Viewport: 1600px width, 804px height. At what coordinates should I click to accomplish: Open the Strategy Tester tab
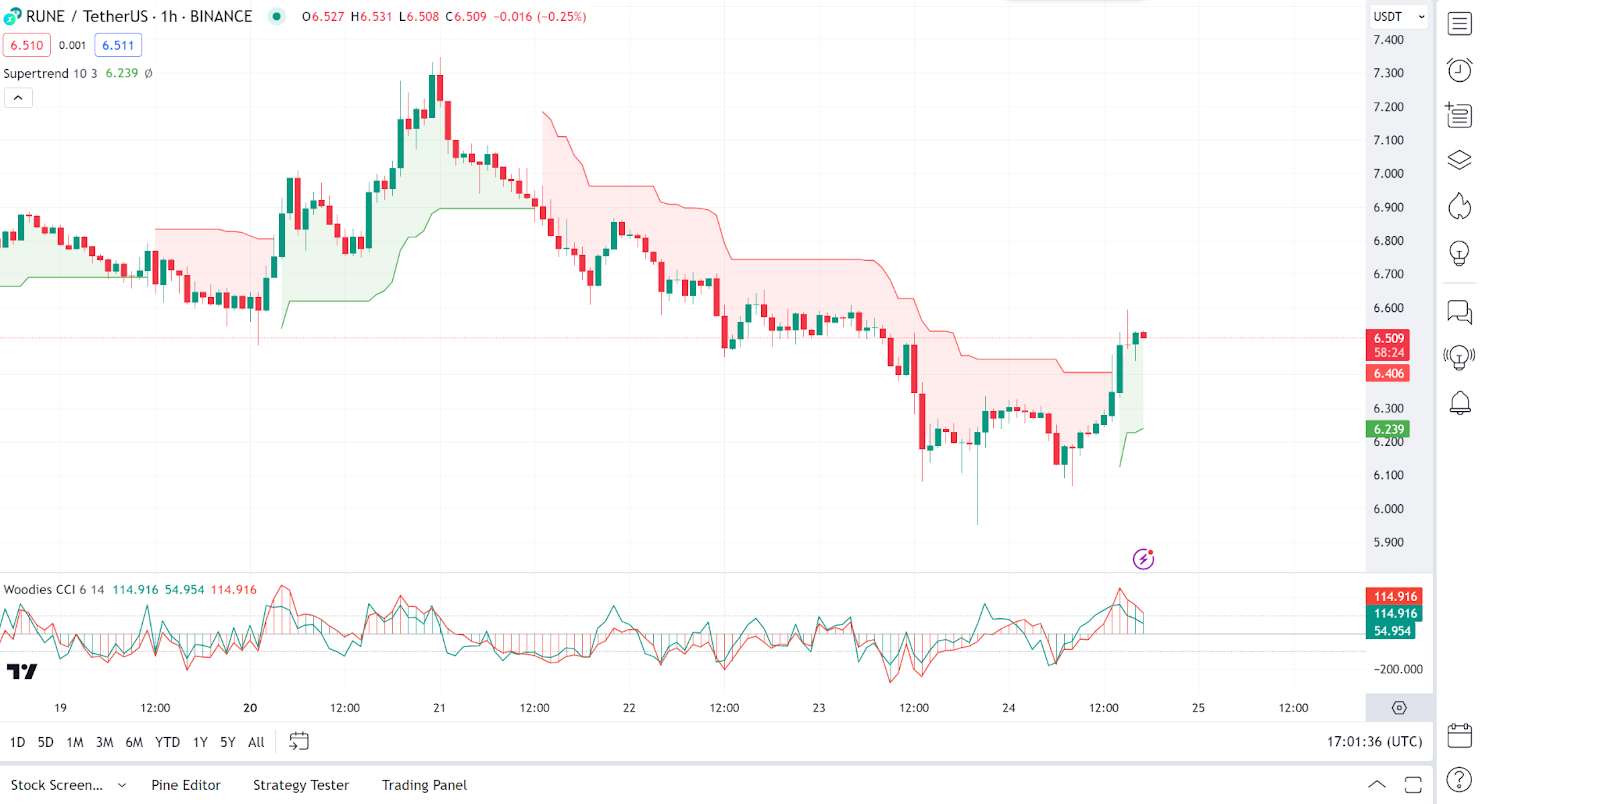tap(301, 785)
